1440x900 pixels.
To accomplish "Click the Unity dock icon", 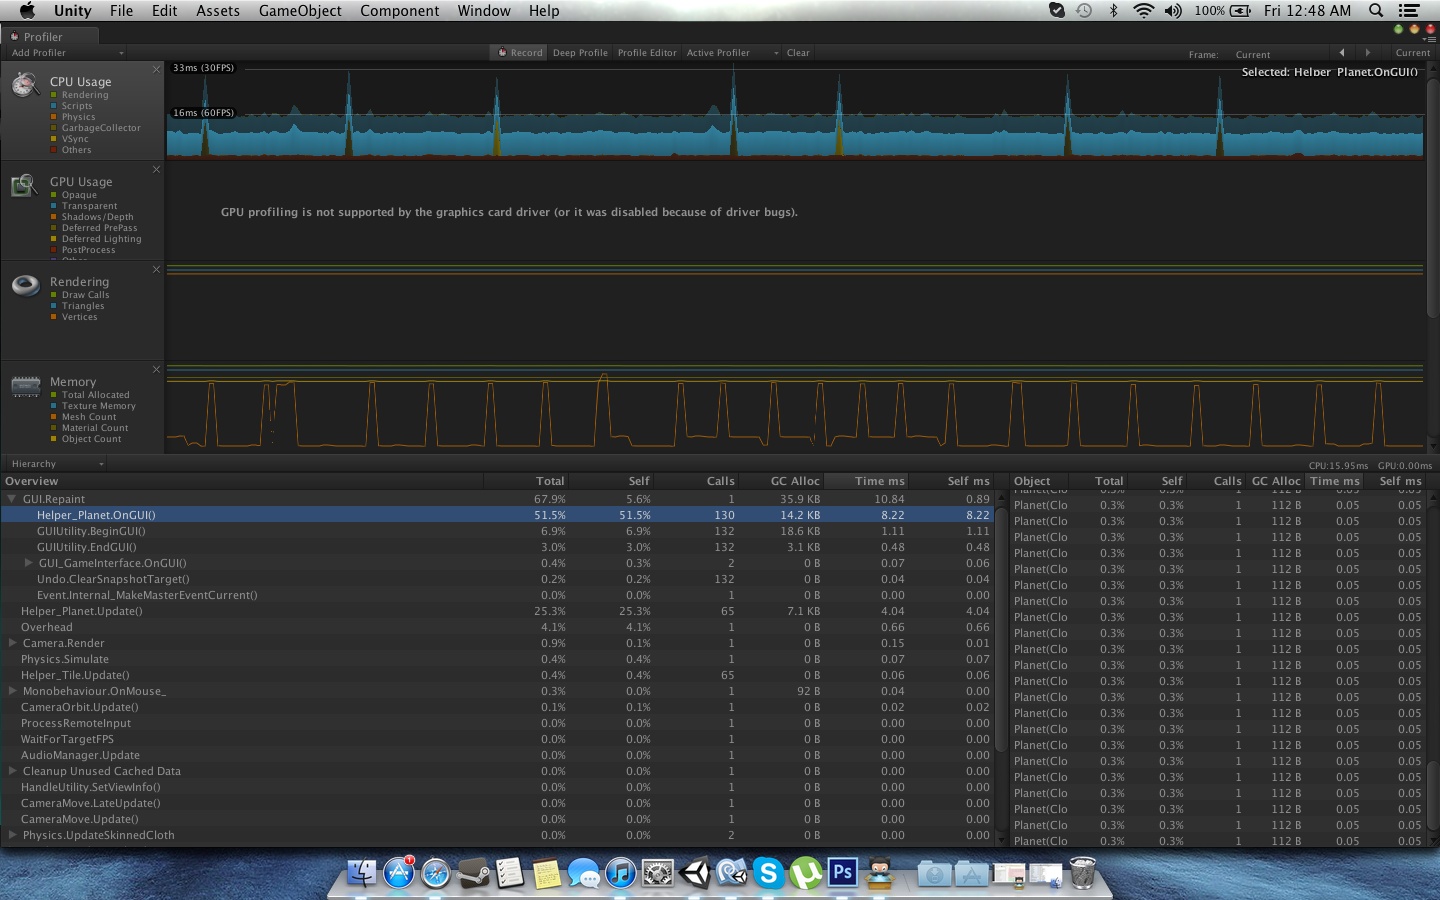I will click(x=694, y=873).
